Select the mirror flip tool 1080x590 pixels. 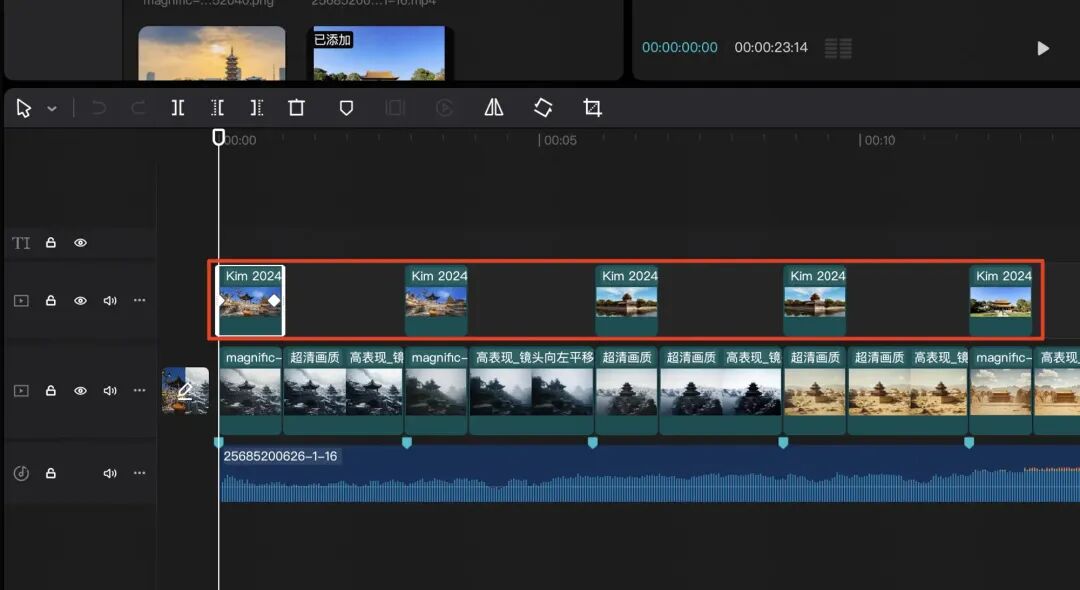pos(494,107)
